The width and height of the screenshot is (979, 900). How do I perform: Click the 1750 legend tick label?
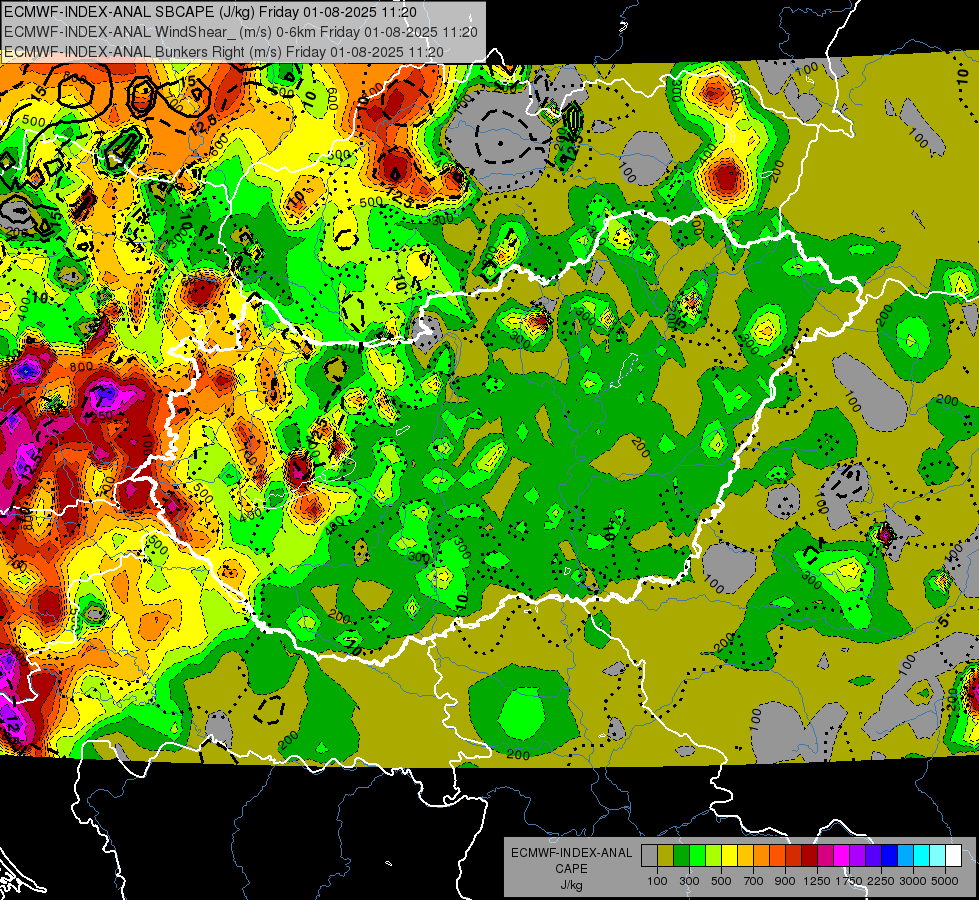coord(849,881)
